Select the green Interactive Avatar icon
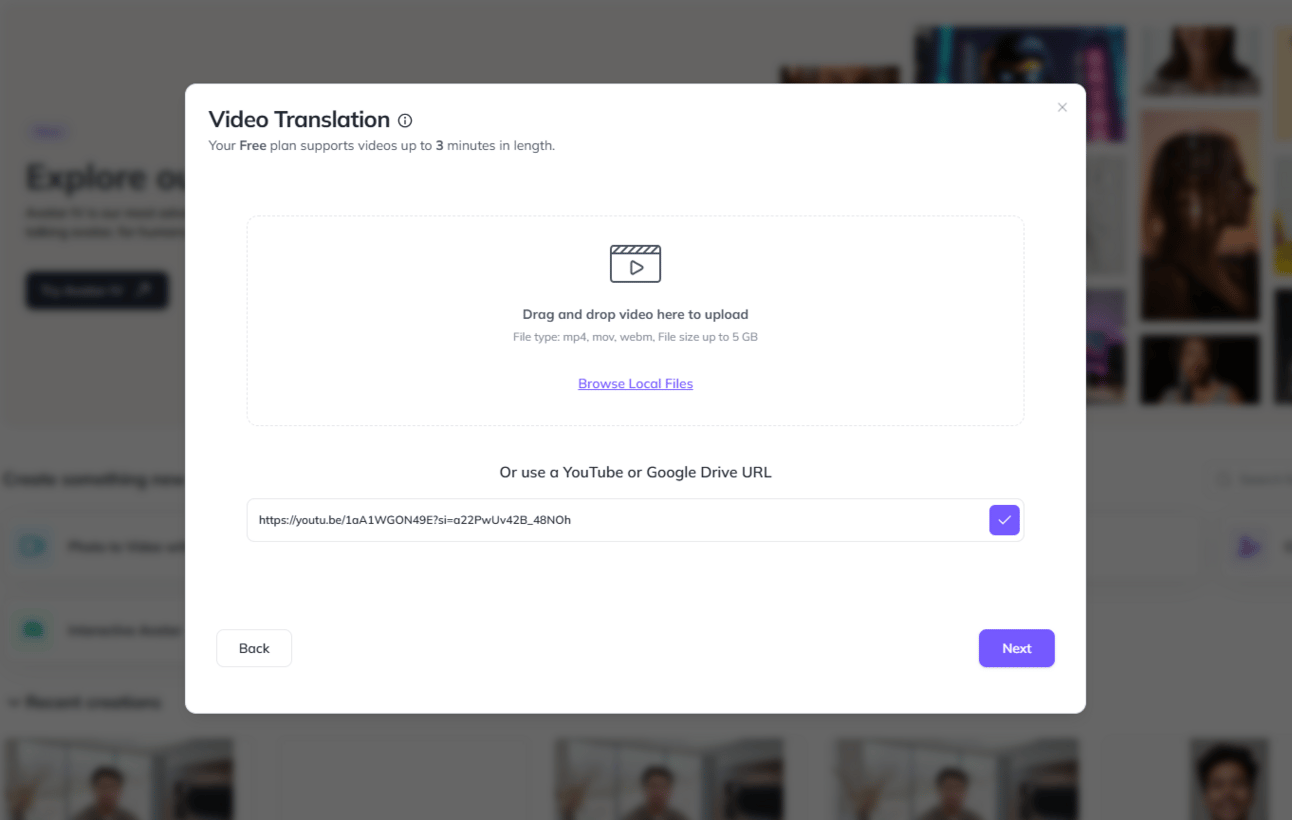This screenshot has height=820, width=1292. pyautogui.click(x=33, y=630)
